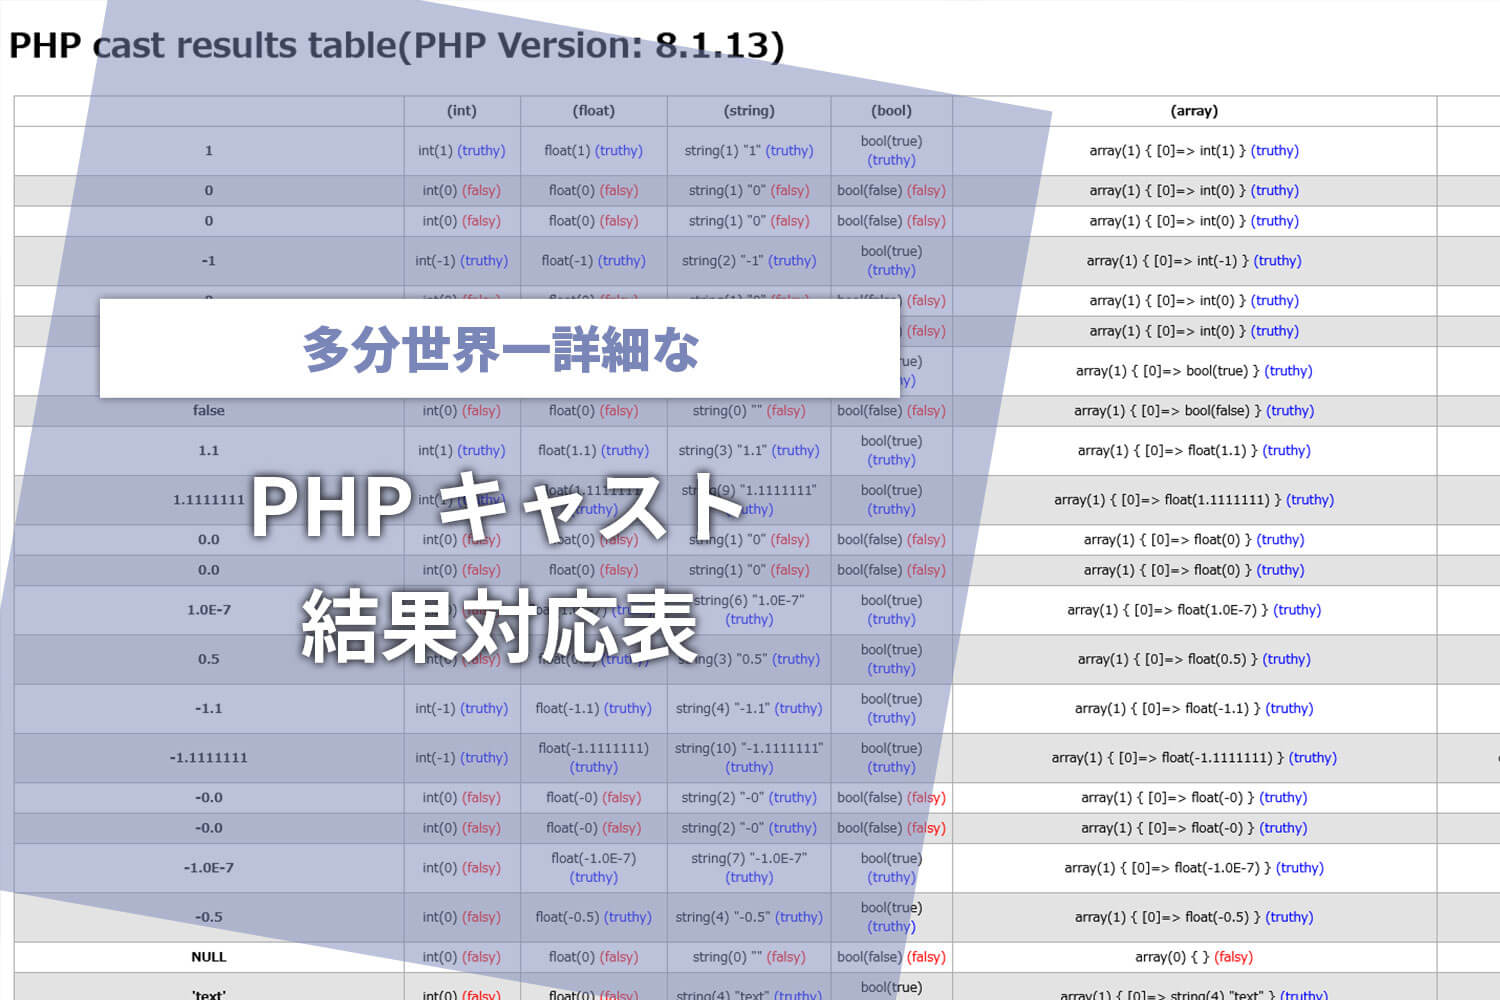This screenshot has height=1000, width=1500.
Task: Click "array(1) { [0]=> float(1.1) }" cell
Action: [1194, 451]
